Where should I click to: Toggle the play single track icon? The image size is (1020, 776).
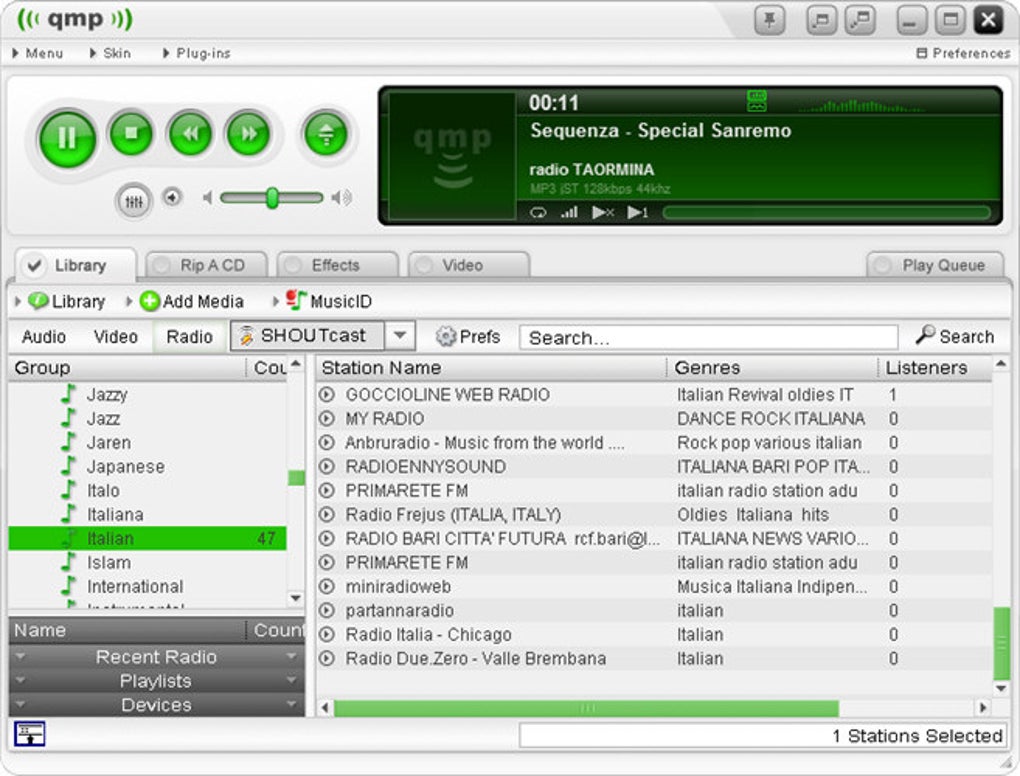pyautogui.click(x=638, y=213)
